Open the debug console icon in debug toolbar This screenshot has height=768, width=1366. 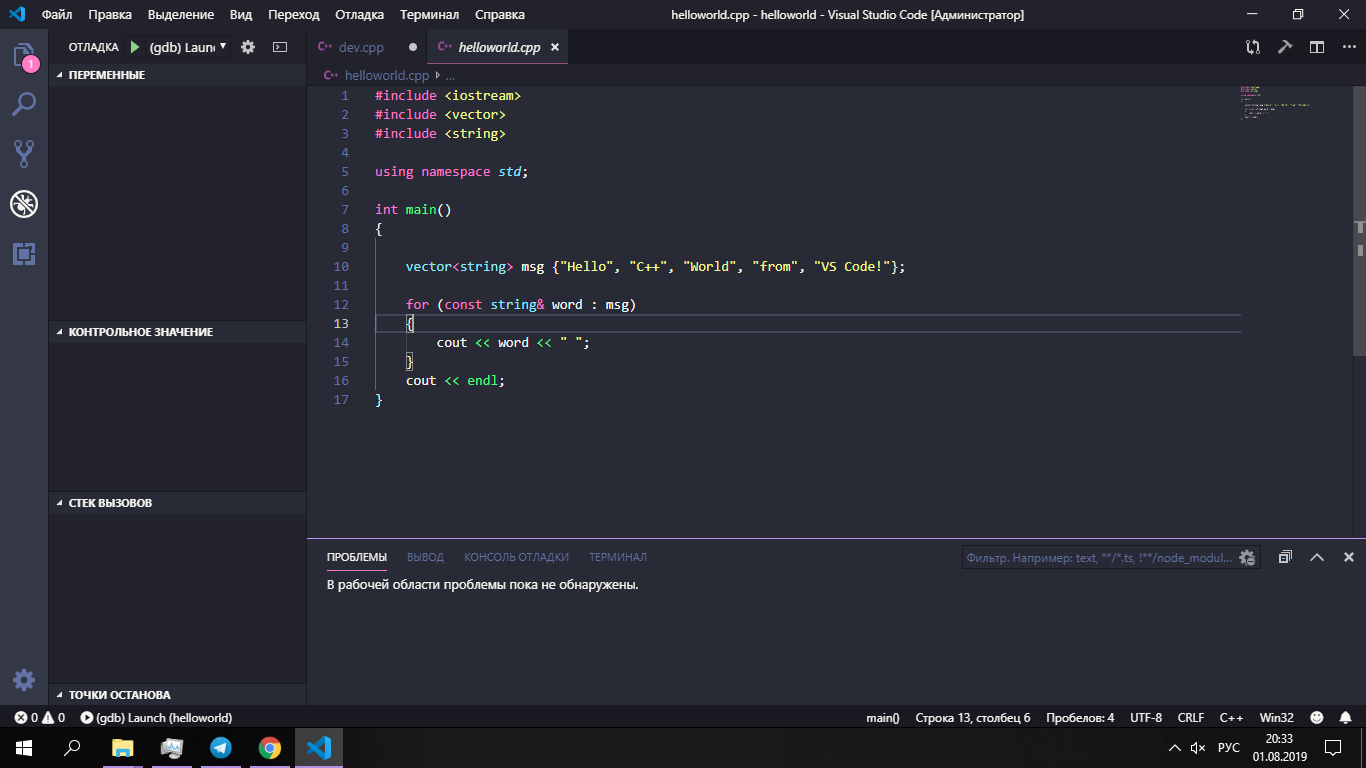(x=280, y=47)
